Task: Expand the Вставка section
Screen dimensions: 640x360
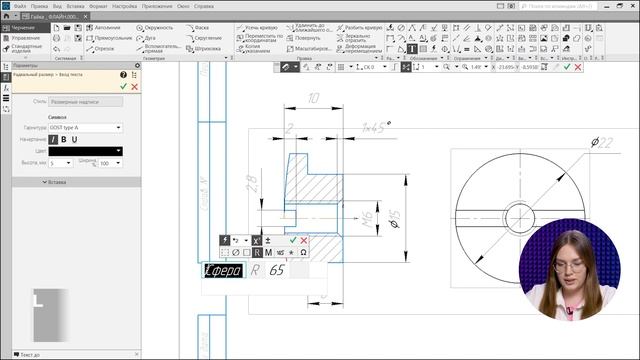Action: point(77,182)
